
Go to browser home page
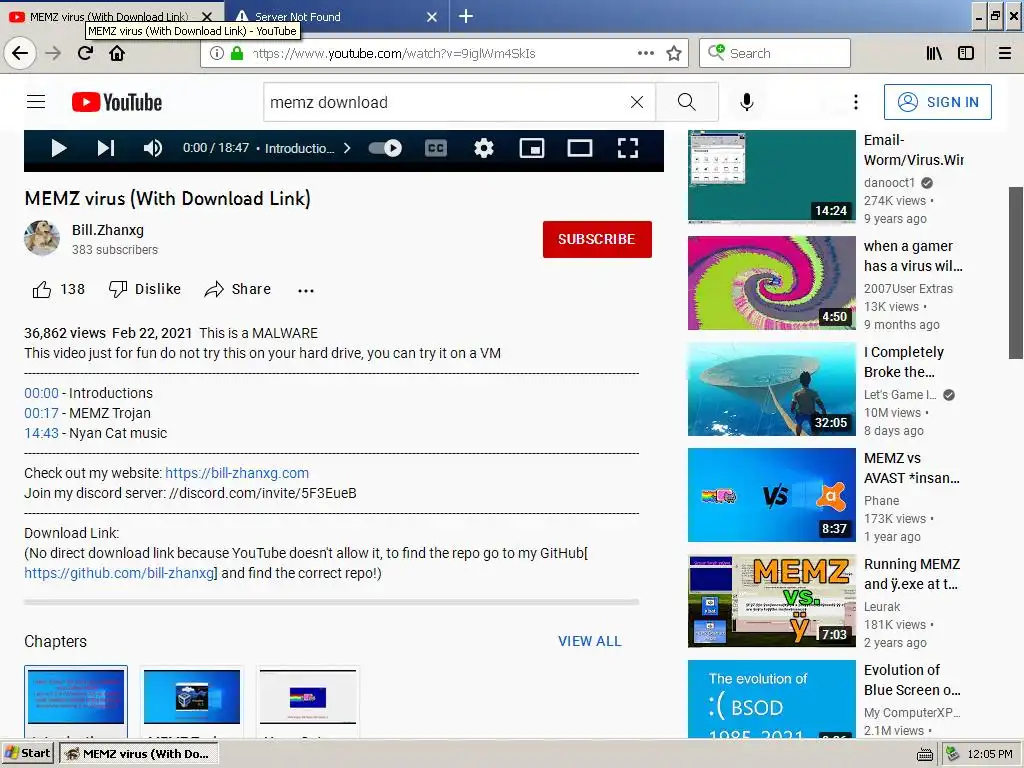pos(117,53)
